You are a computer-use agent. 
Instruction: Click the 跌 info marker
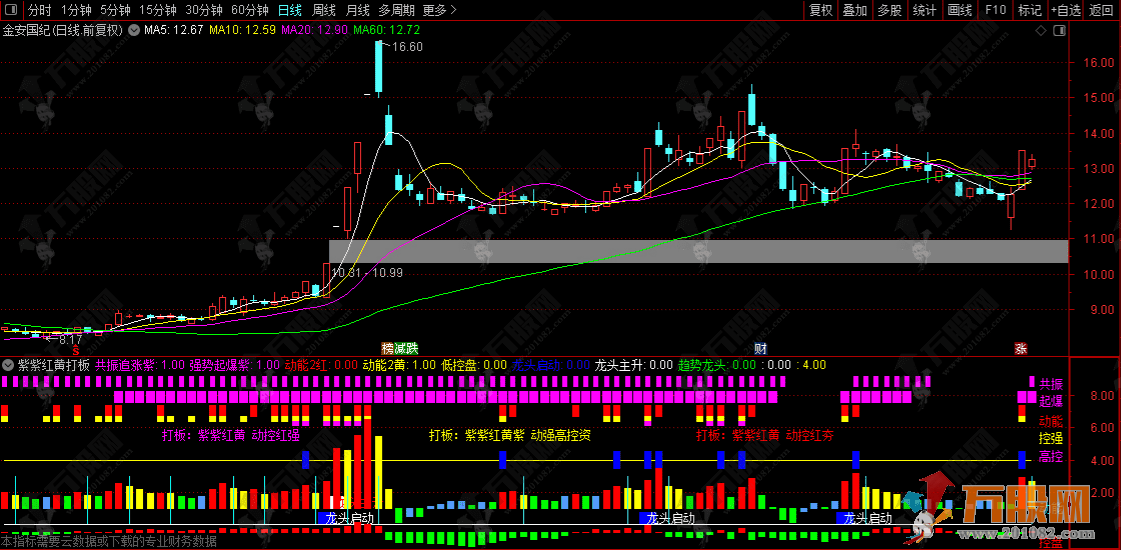(412, 349)
